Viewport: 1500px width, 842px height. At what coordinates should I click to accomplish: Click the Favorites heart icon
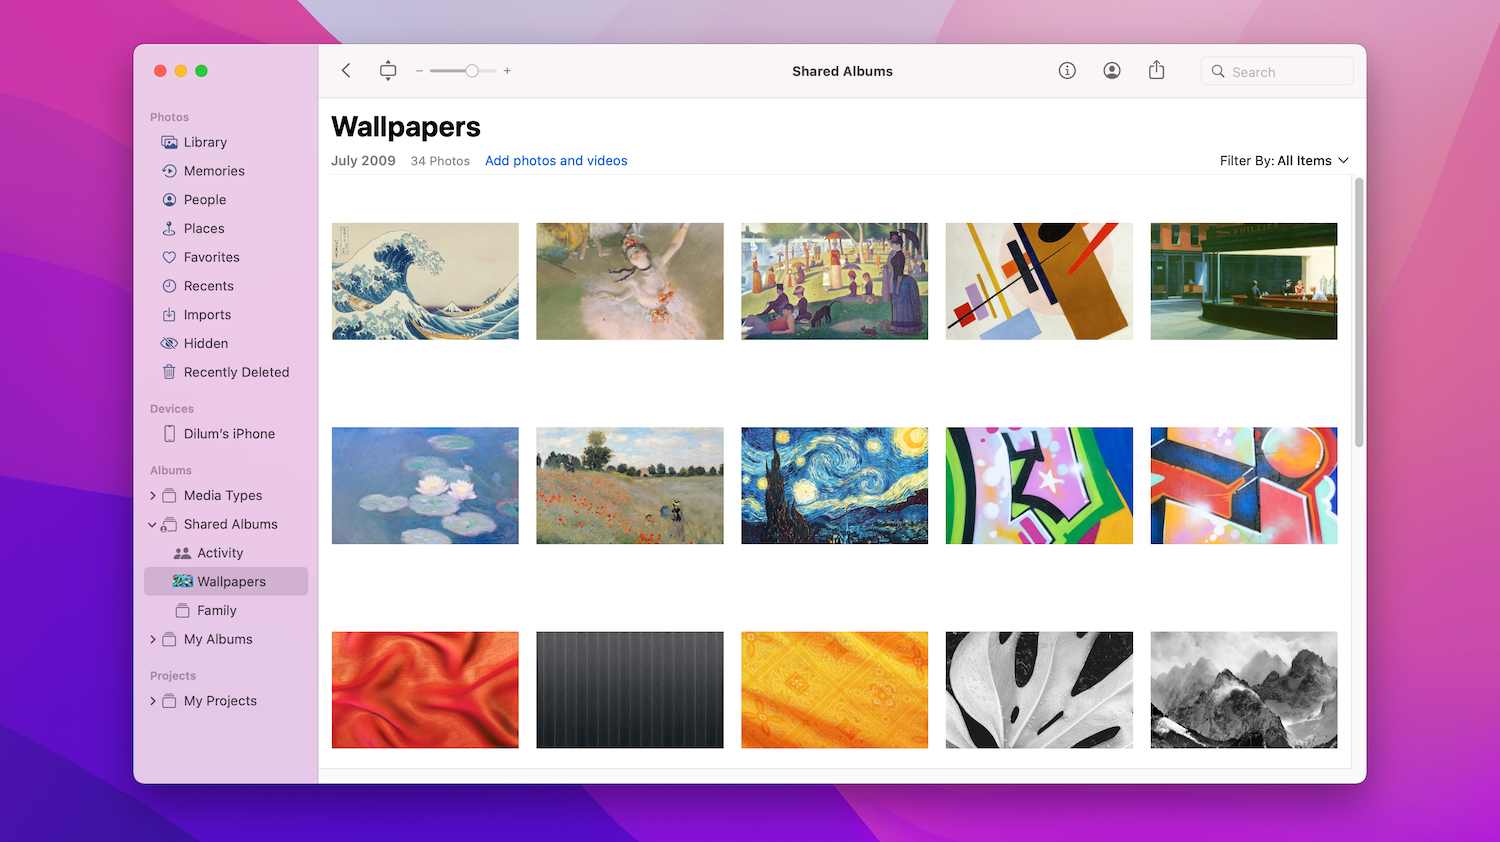169,257
